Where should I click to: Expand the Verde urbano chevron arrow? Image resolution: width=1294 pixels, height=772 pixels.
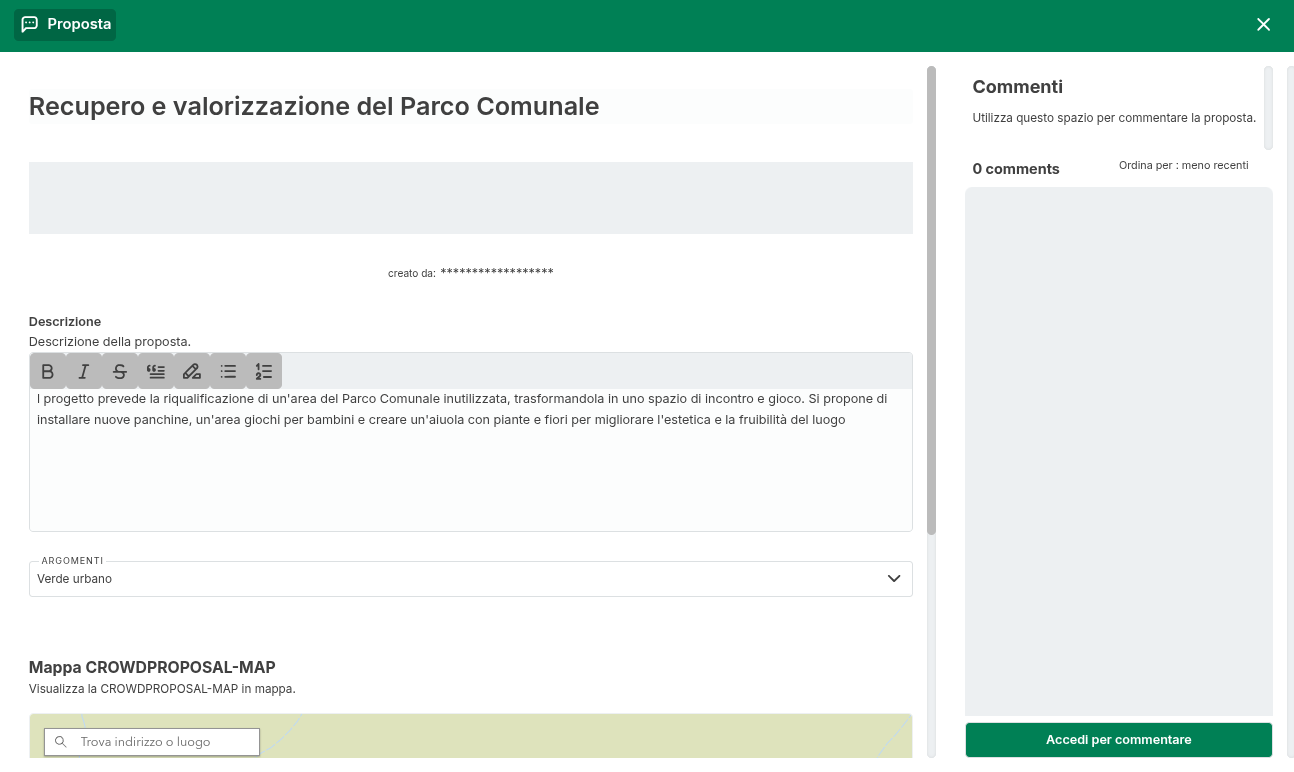894,579
